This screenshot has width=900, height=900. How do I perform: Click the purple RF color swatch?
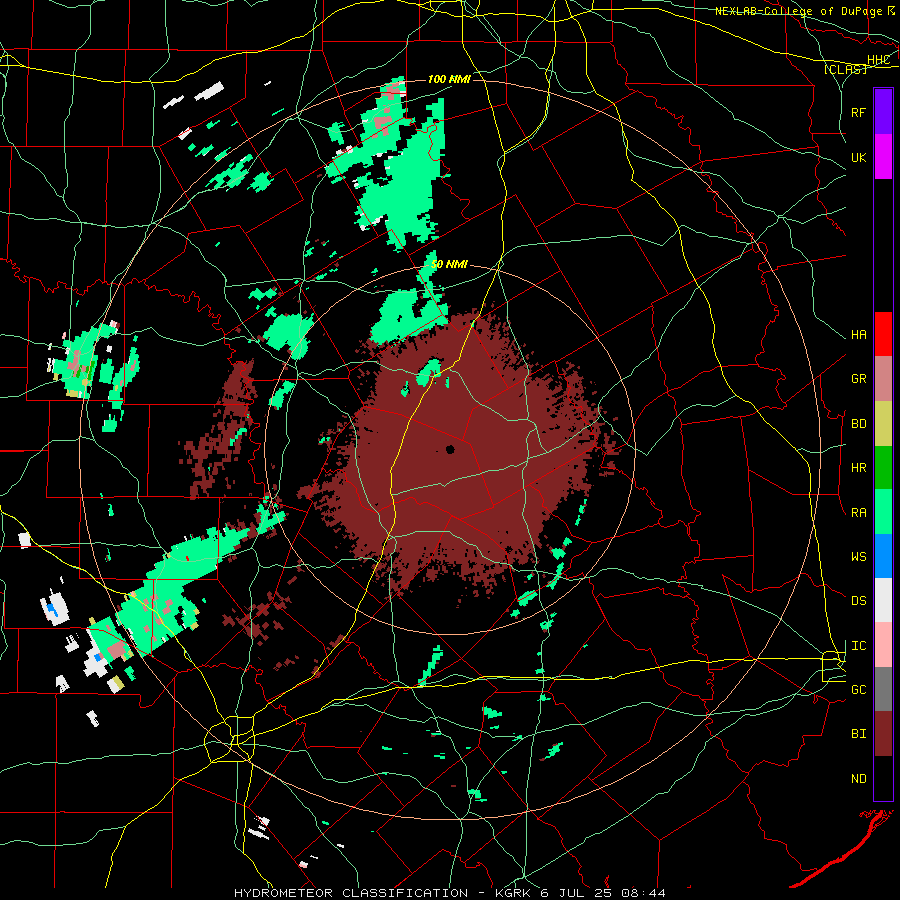[x=883, y=112]
